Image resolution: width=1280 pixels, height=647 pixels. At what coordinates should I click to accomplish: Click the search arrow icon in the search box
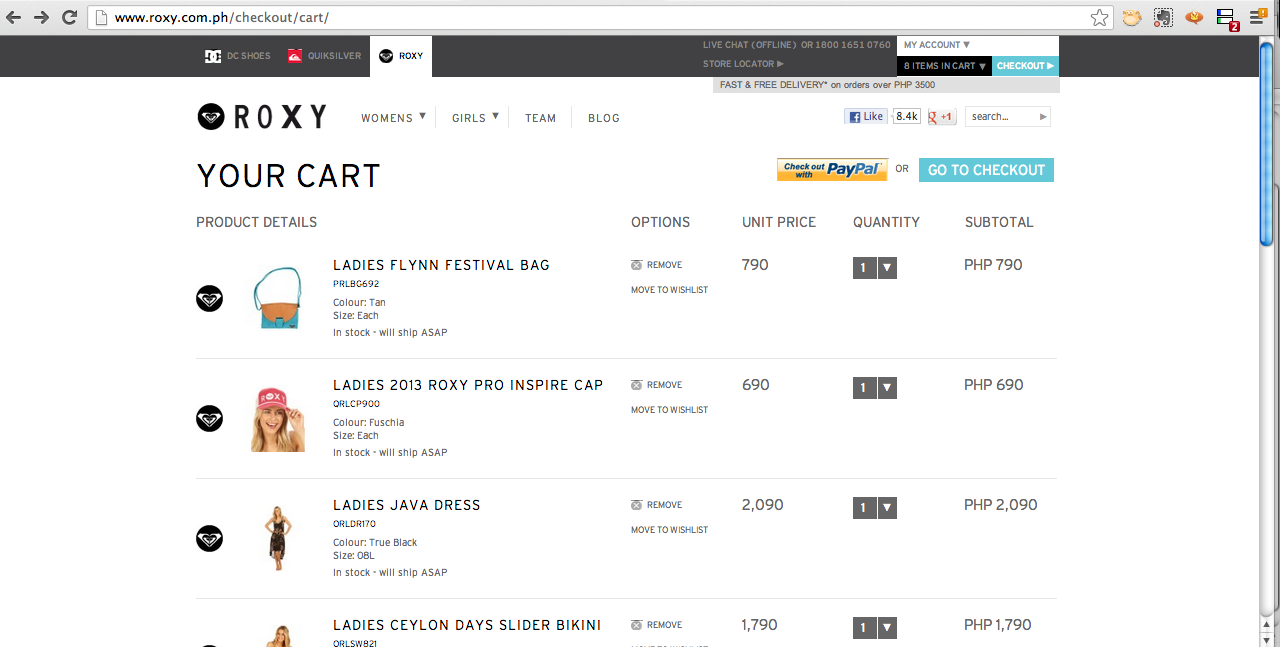tap(1043, 117)
